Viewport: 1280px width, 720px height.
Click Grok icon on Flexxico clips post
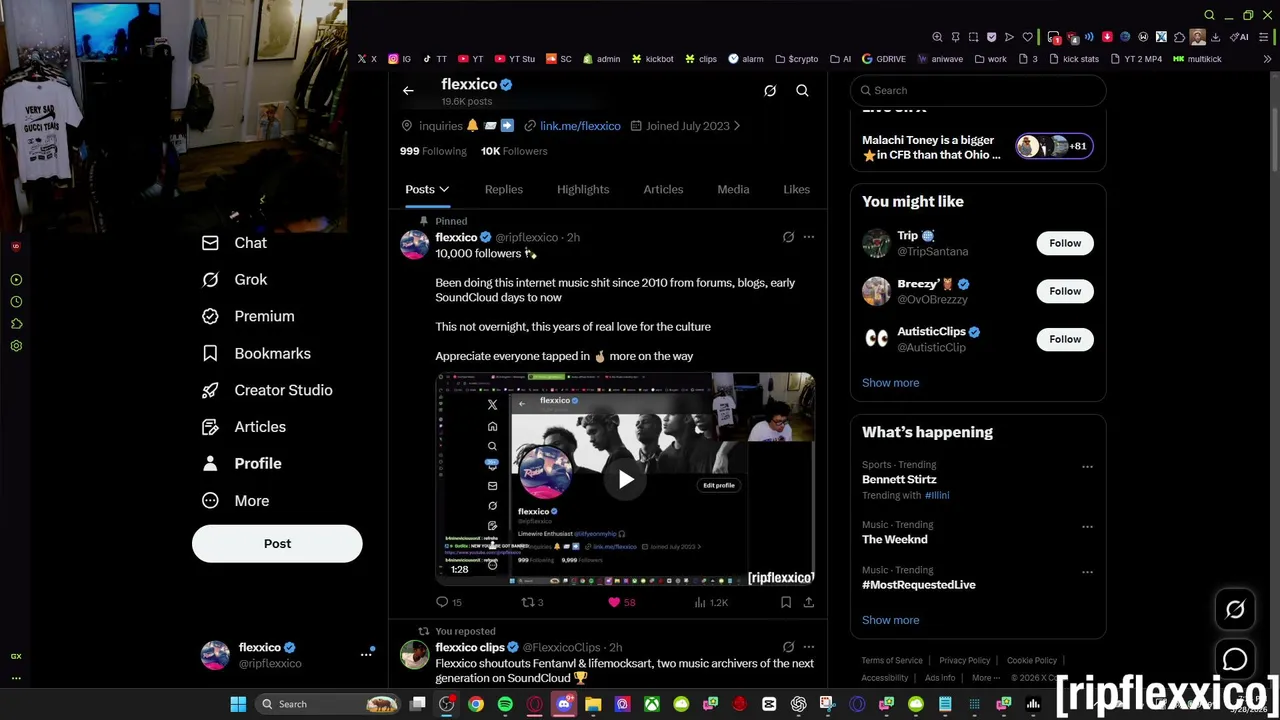point(788,647)
